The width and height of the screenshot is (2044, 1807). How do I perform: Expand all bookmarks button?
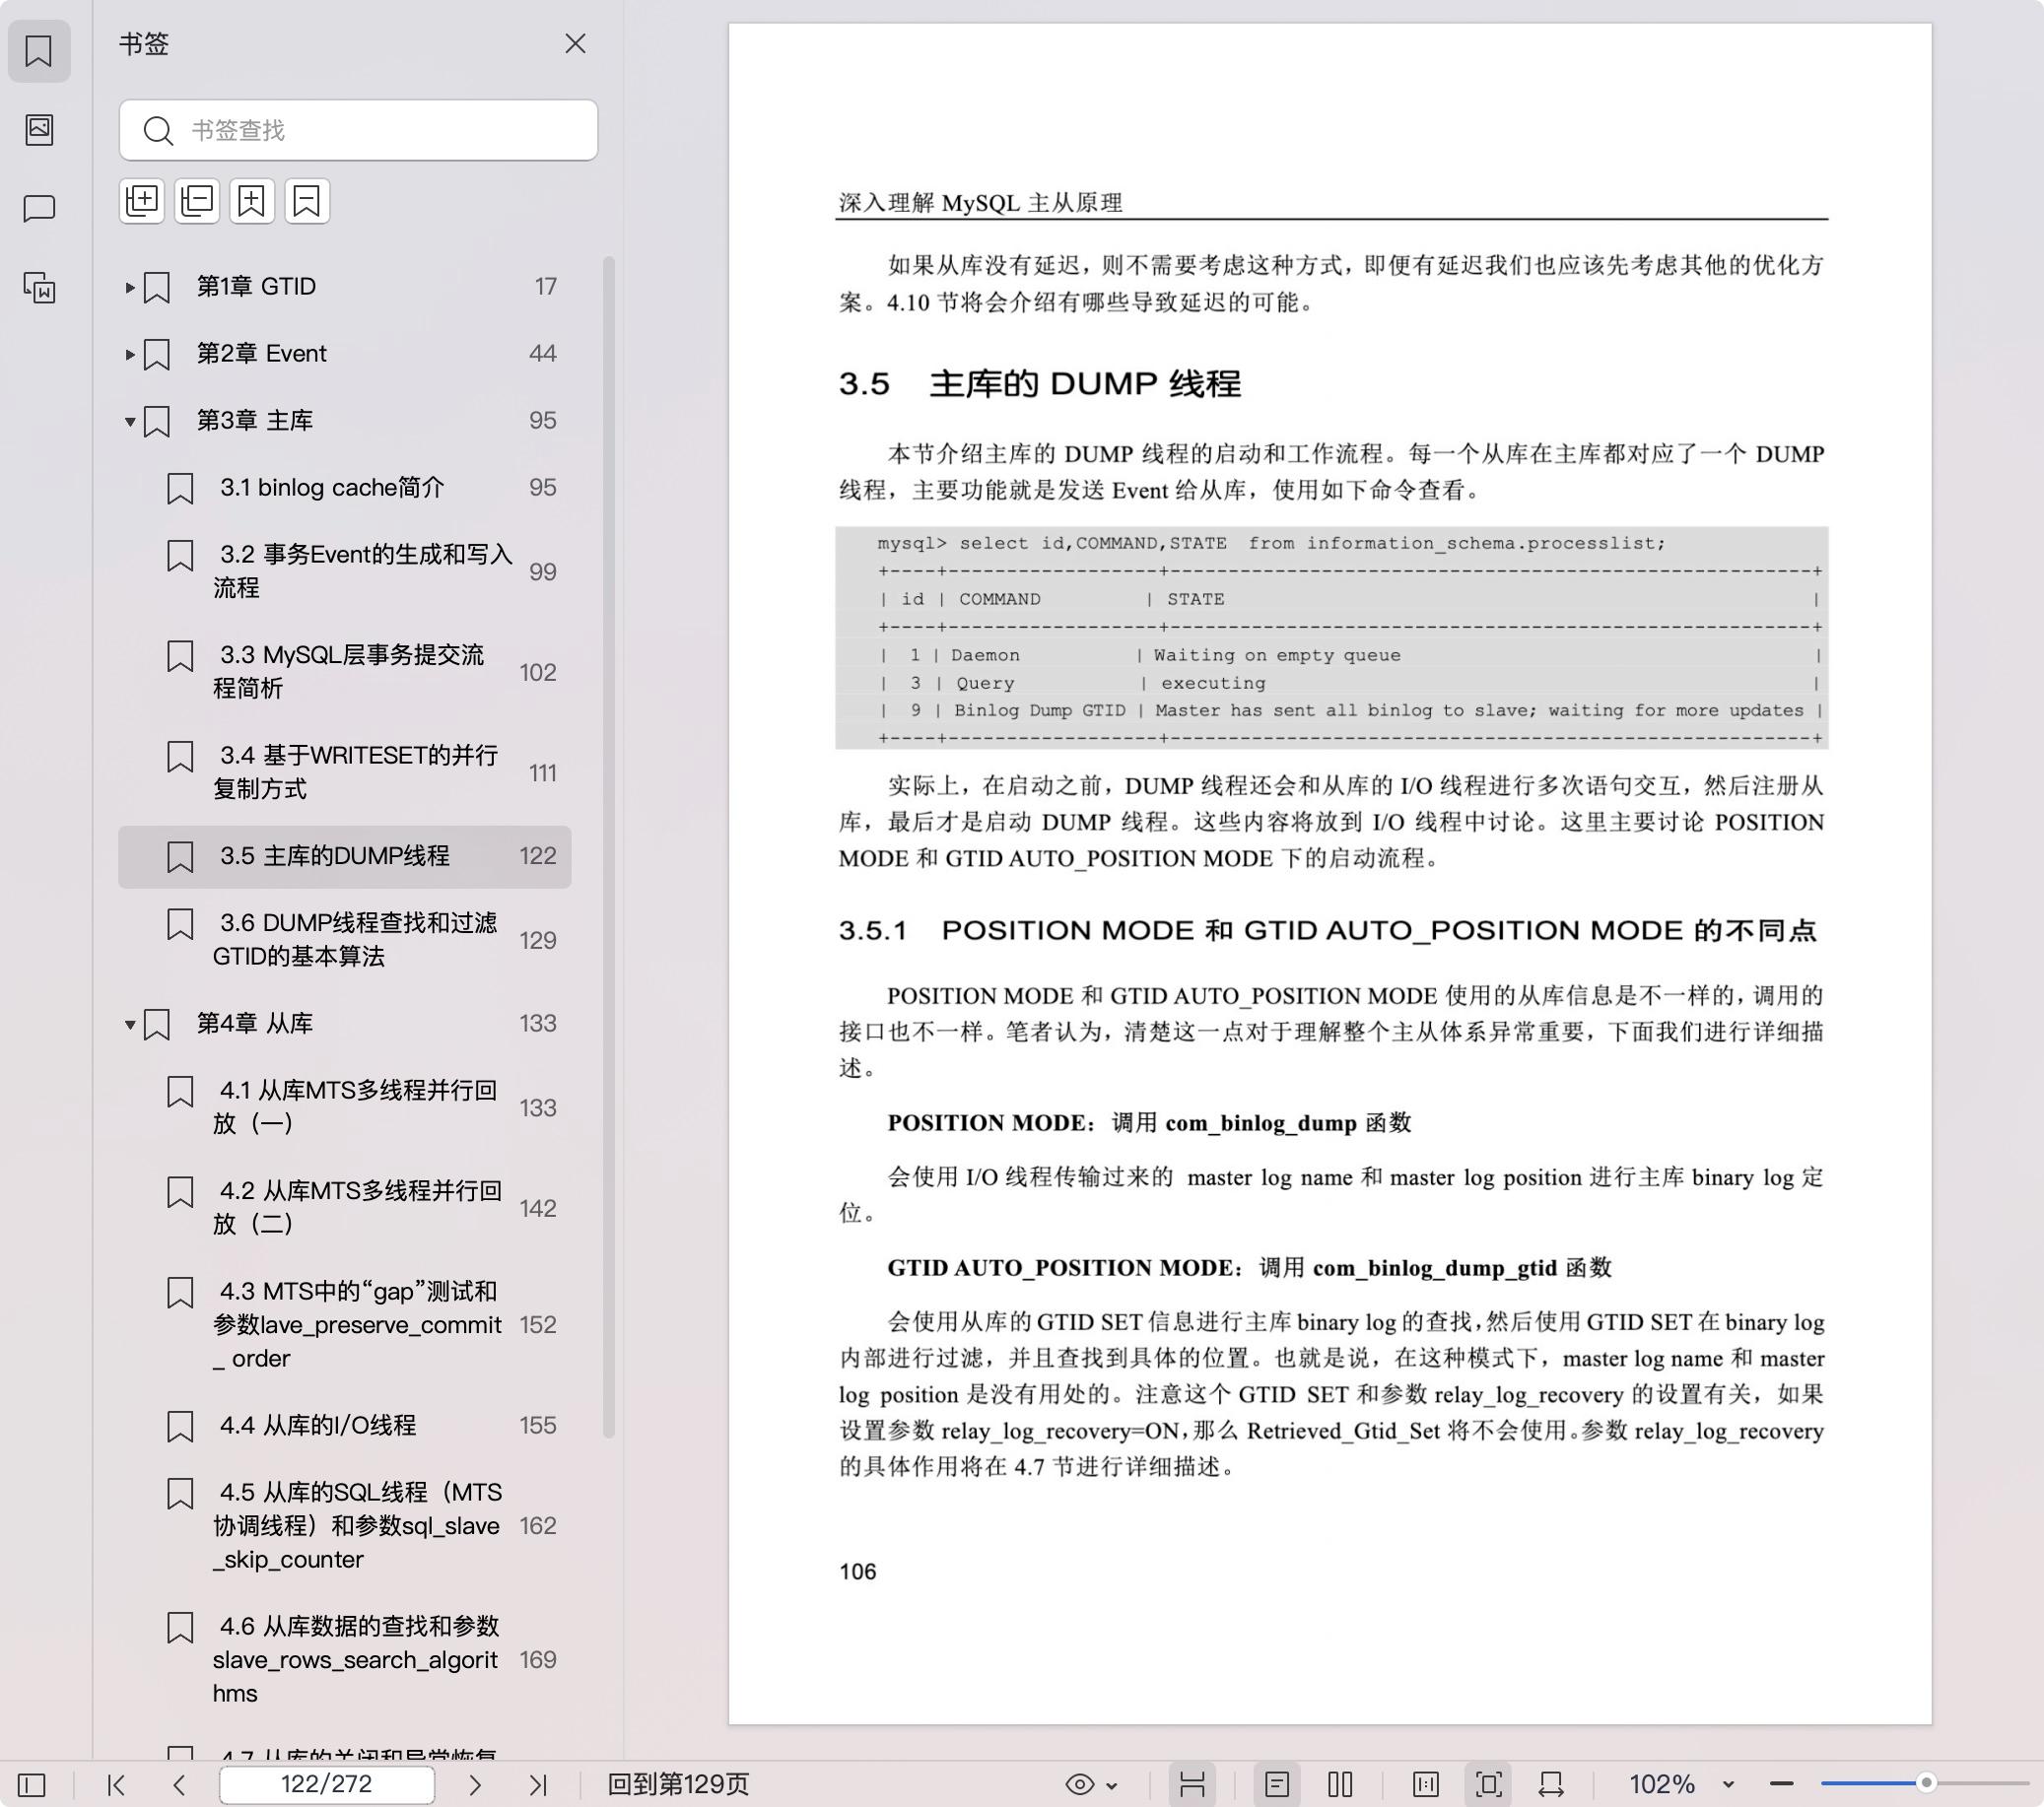pyautogui.click(x=142, y=201)
